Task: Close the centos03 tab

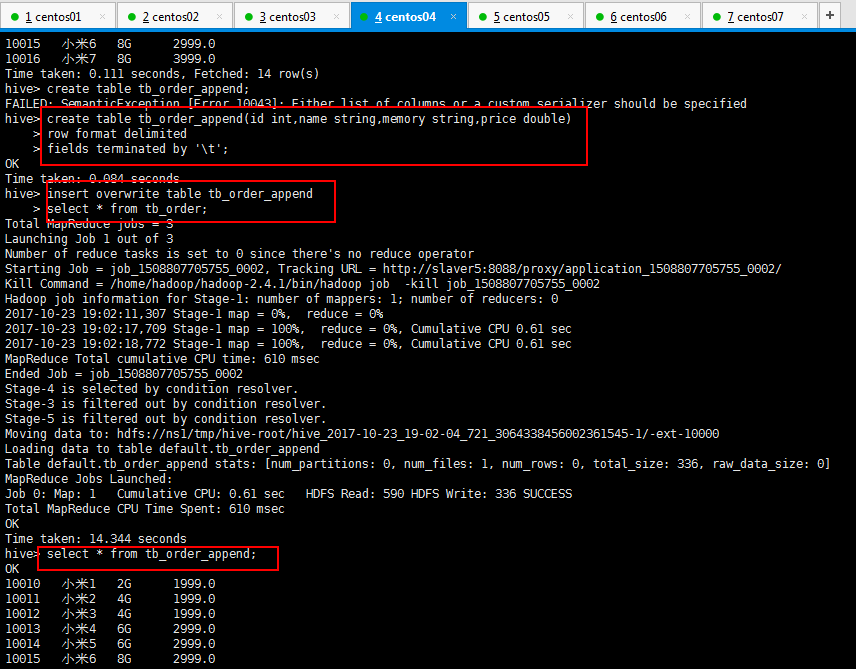Action: coord(336,17)
